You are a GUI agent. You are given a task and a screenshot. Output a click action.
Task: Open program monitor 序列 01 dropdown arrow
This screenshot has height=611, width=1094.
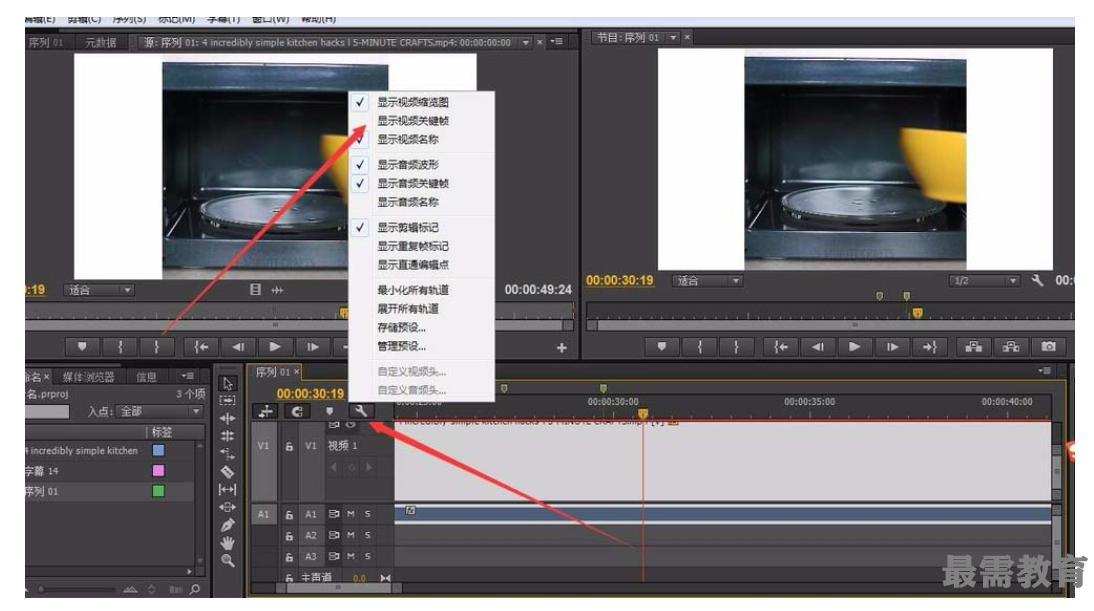click(673, 38)
